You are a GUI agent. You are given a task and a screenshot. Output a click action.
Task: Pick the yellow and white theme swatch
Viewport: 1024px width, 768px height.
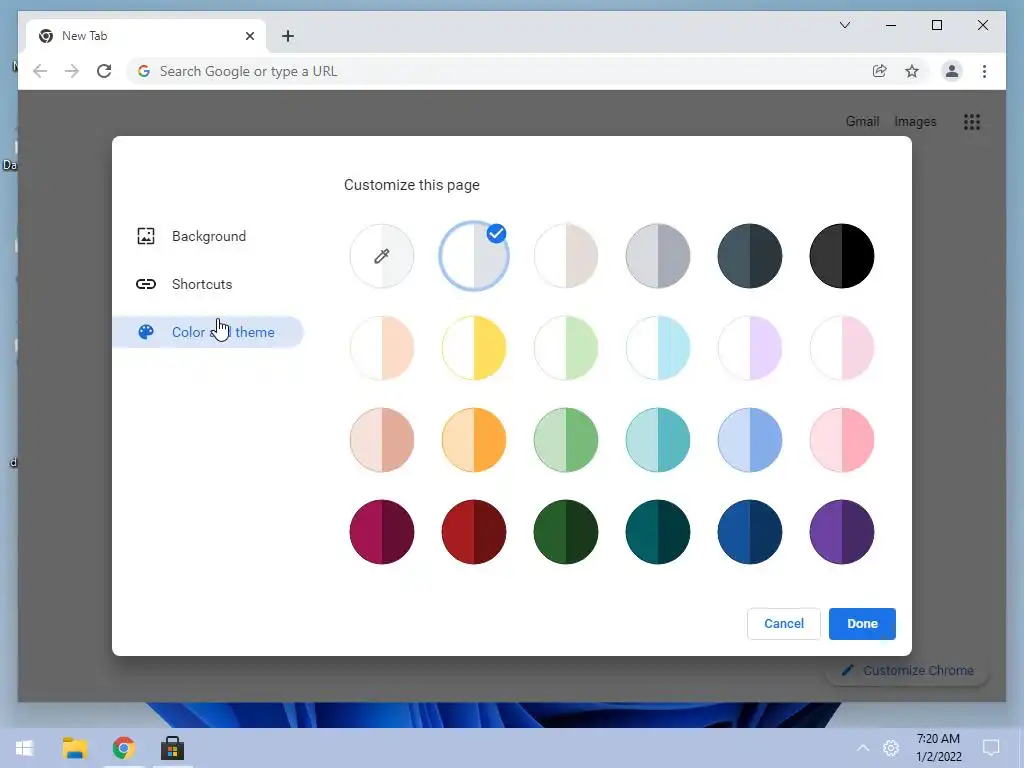[473, 348]
